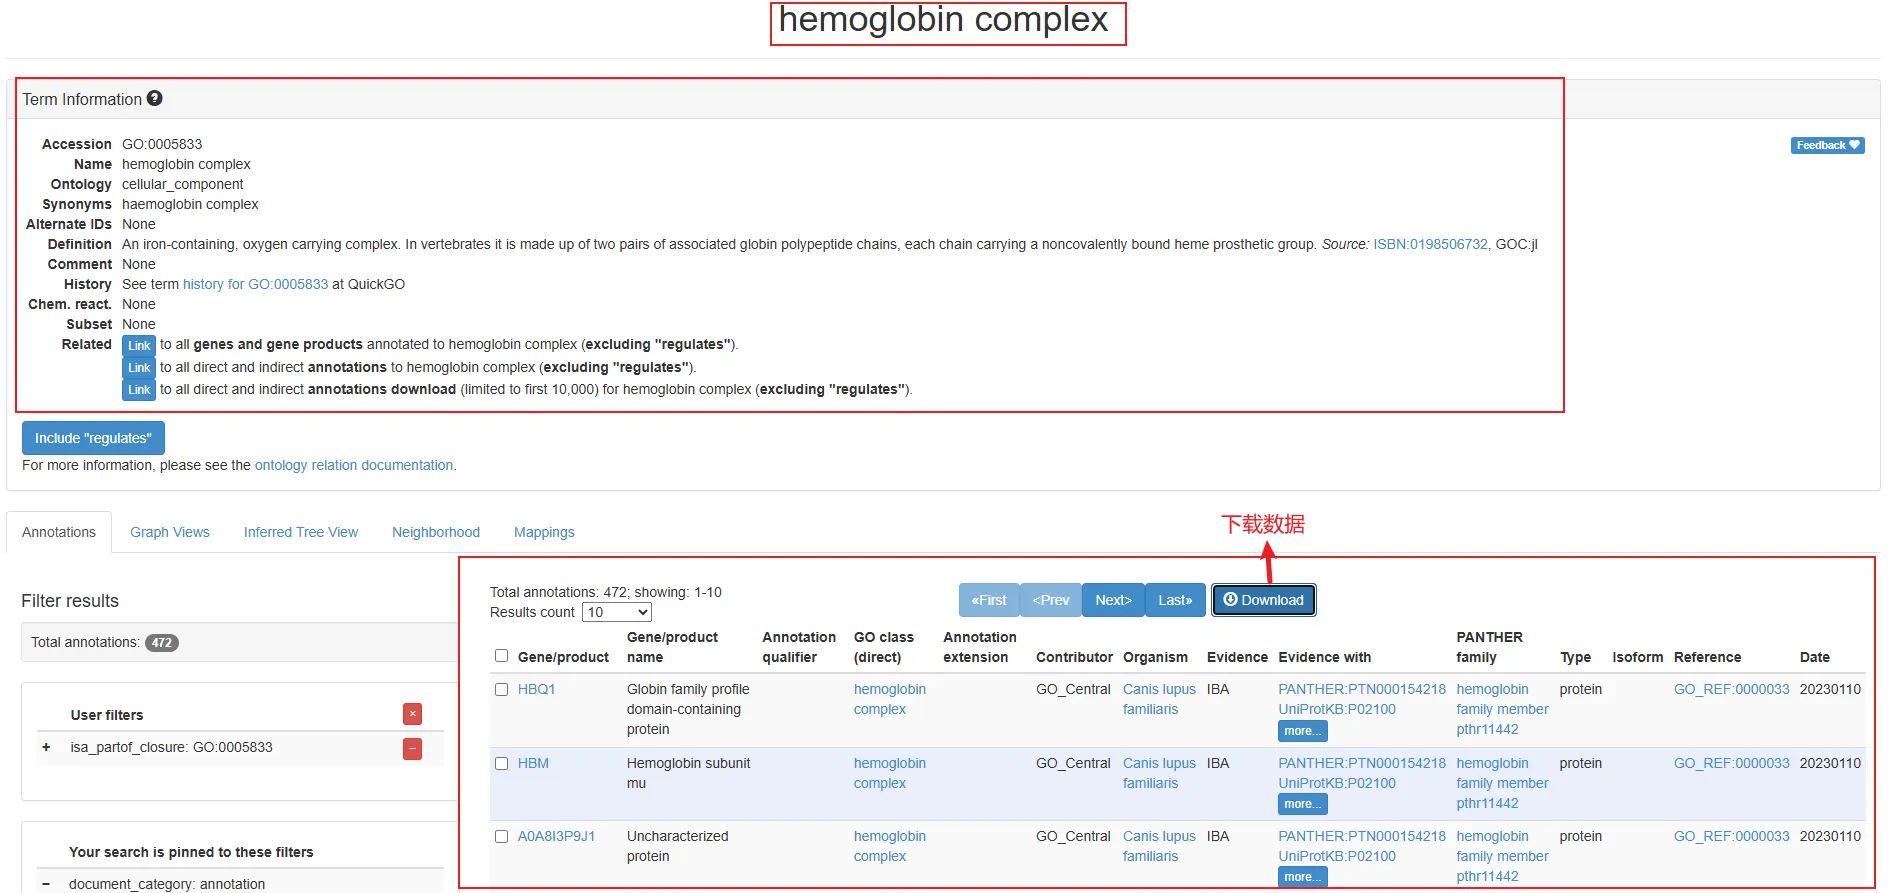Toggle the select-all checkbox in table header

(502, 656)
